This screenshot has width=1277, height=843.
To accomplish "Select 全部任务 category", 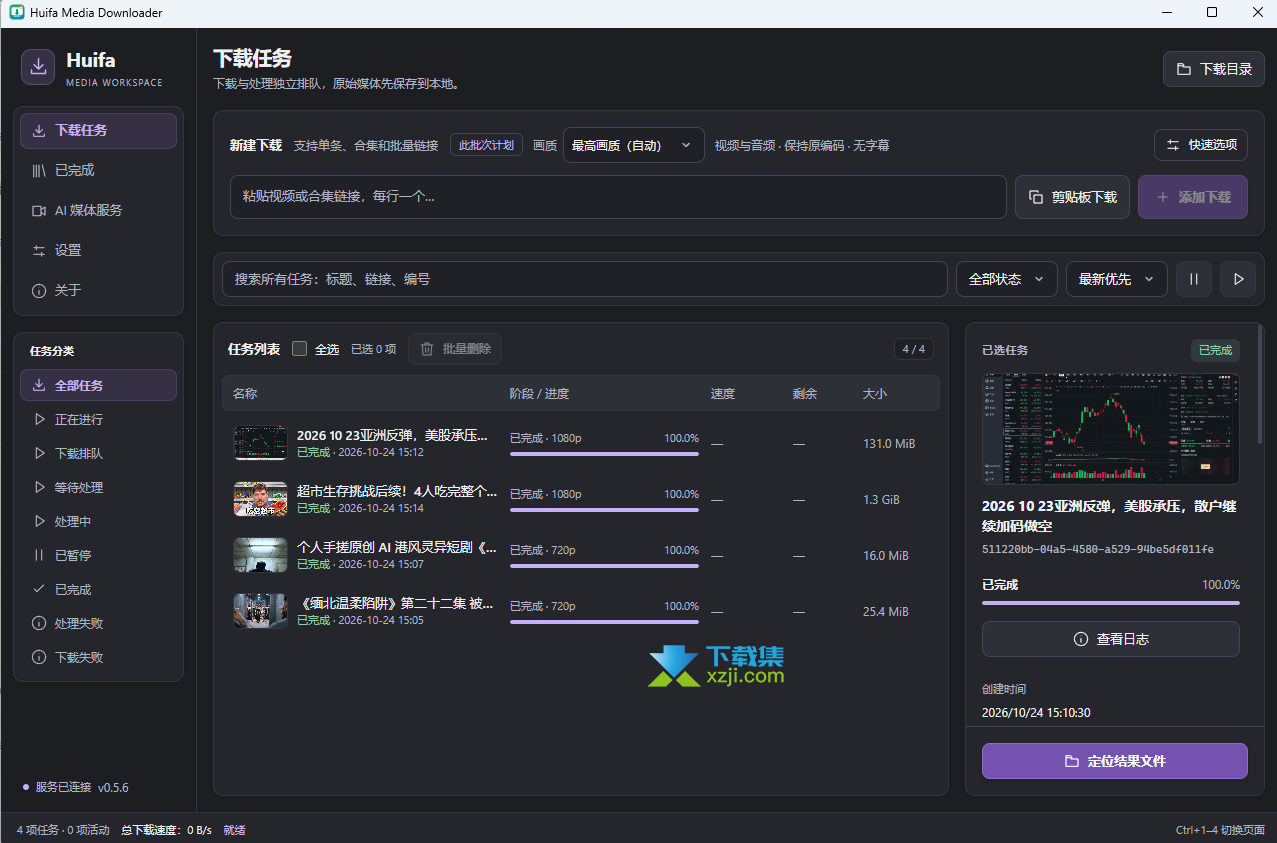I will click(x=98, y=385).
